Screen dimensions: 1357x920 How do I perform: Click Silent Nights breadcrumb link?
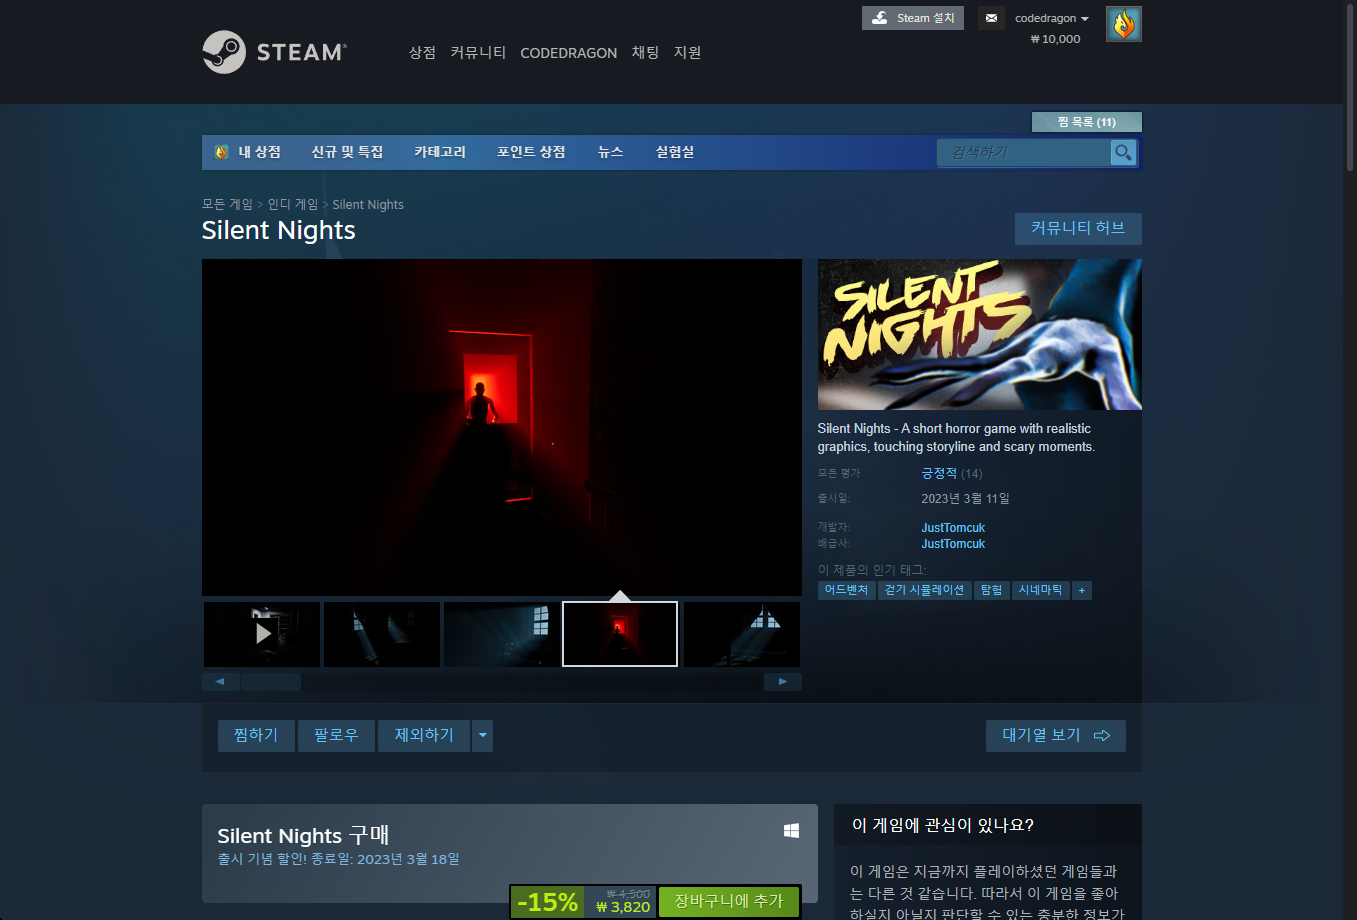pyautogui.click(x=368, y=204)
